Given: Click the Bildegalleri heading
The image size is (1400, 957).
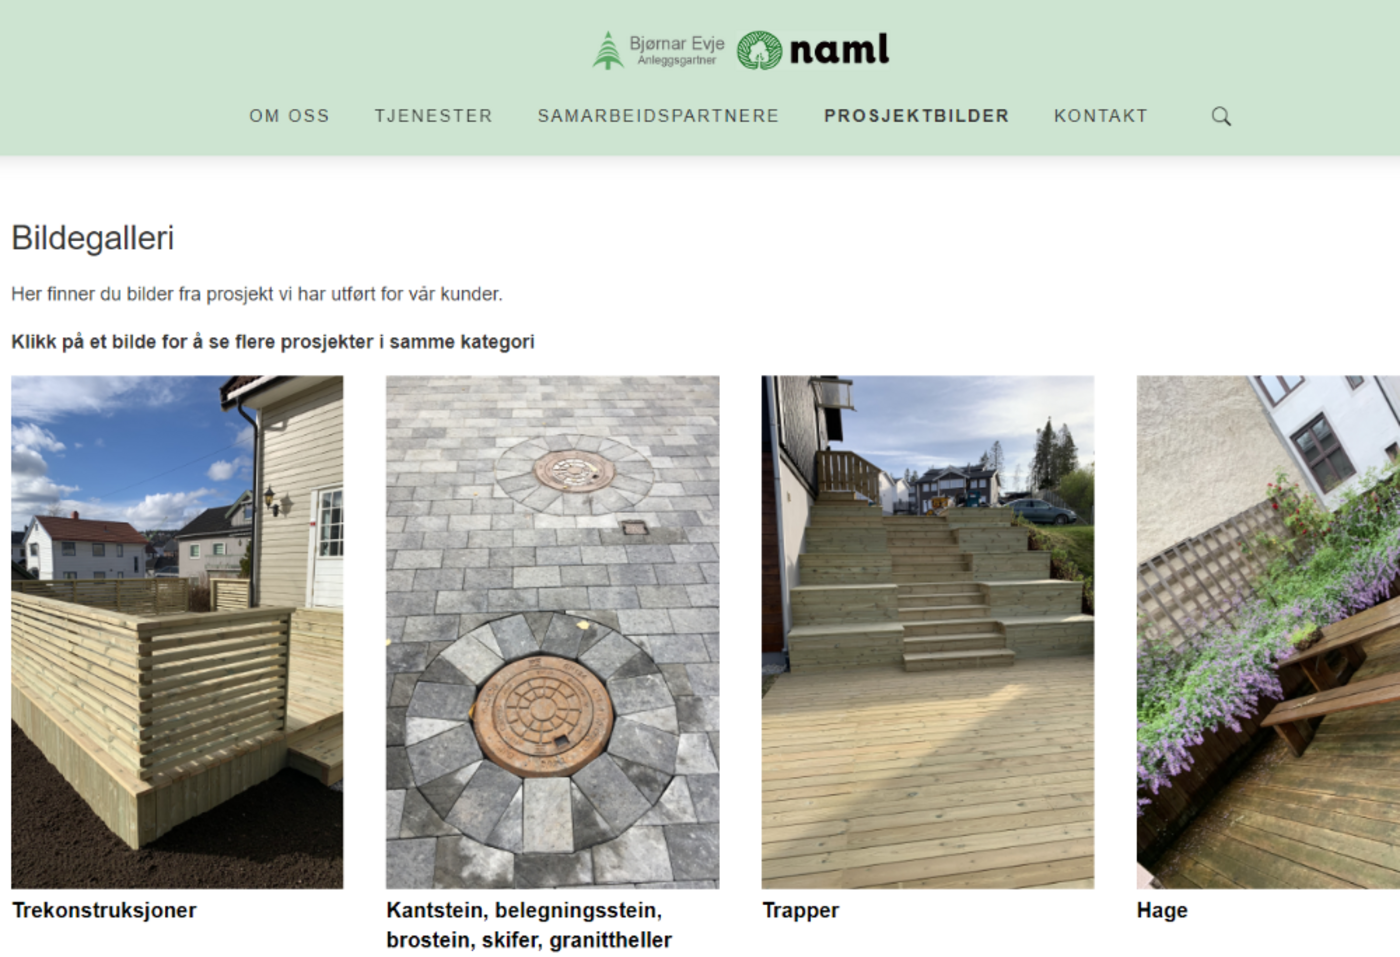Looking at the screenshot, I should coord(93,238).
